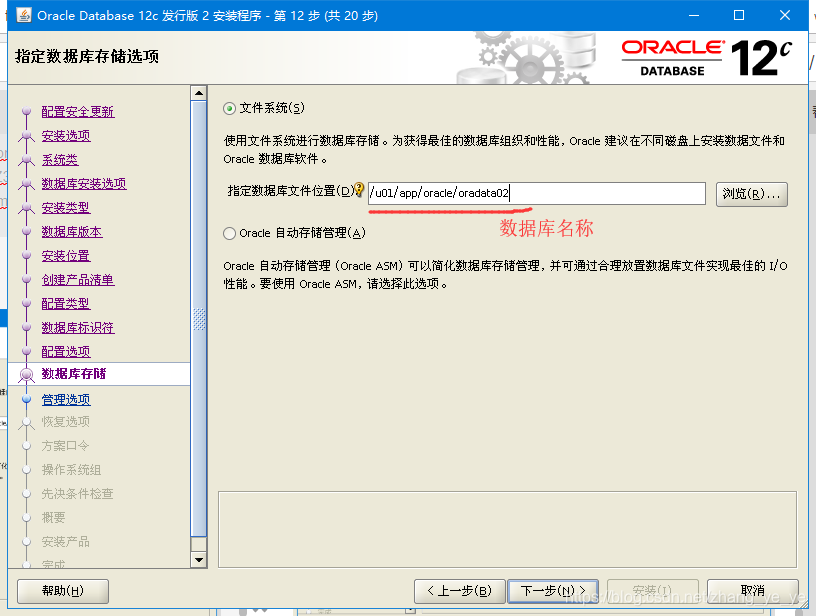This screenshot has height=616, width=816.
Task: Click the database file location input field
Action: point(537,194)
